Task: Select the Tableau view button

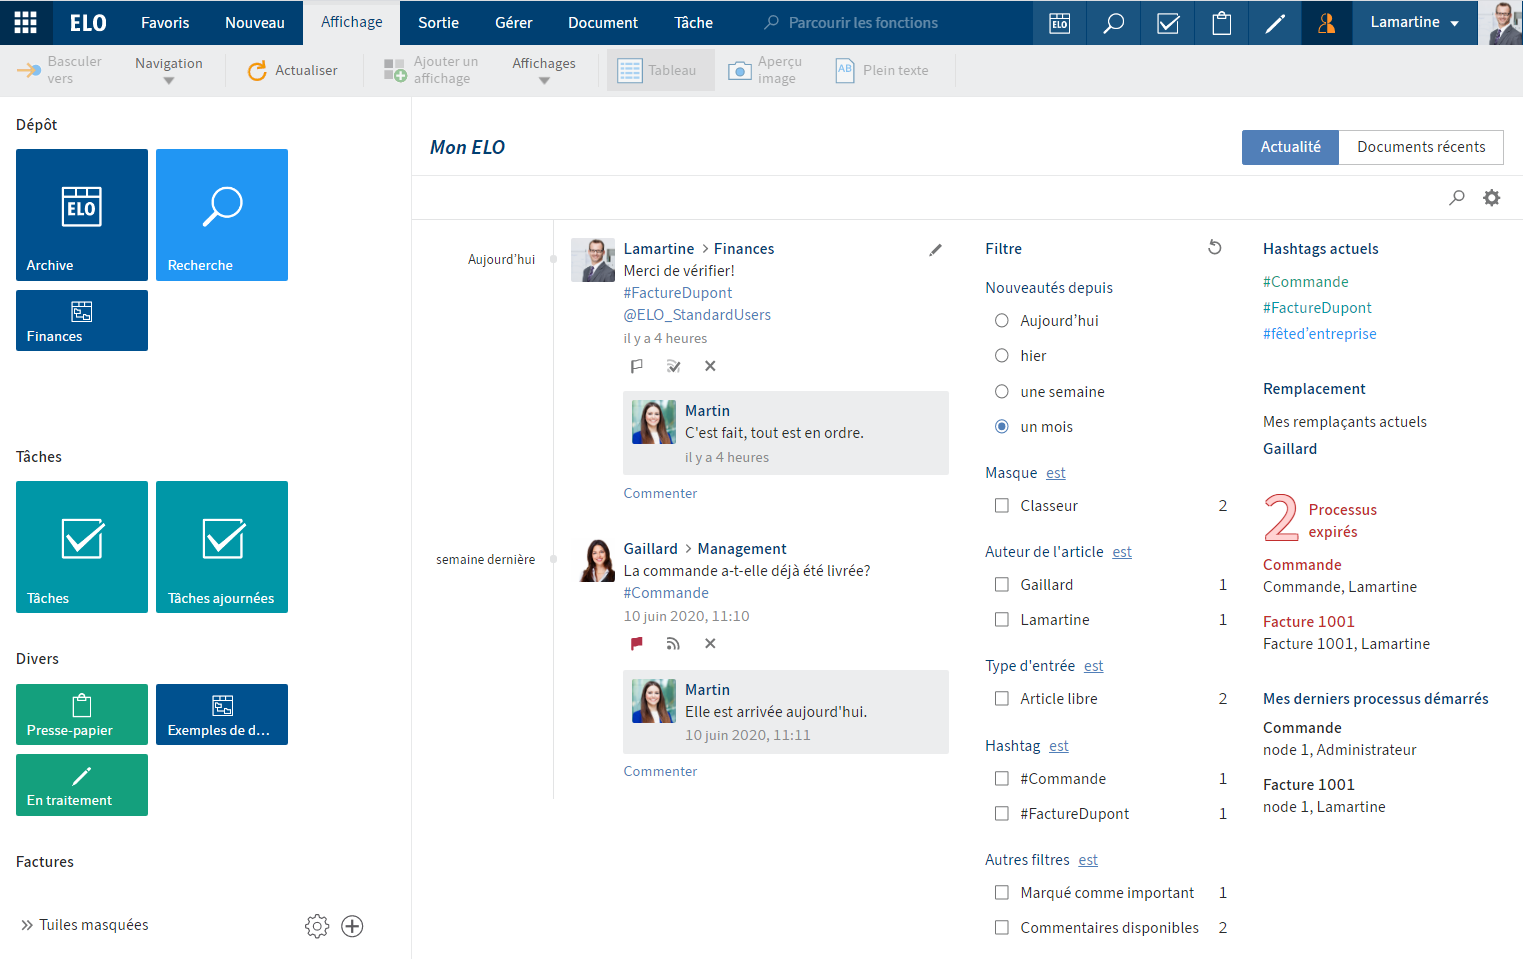Action: click(x=660, y=70)
